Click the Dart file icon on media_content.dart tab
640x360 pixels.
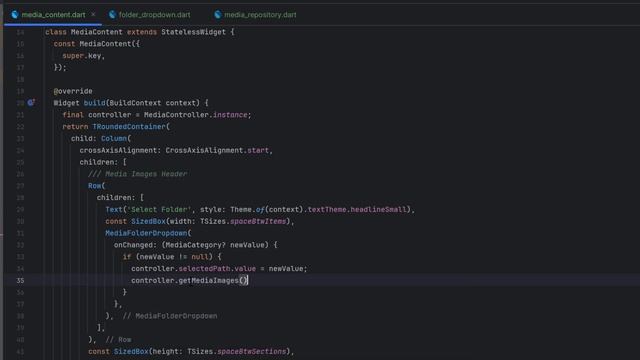click(x=15, y=15)
